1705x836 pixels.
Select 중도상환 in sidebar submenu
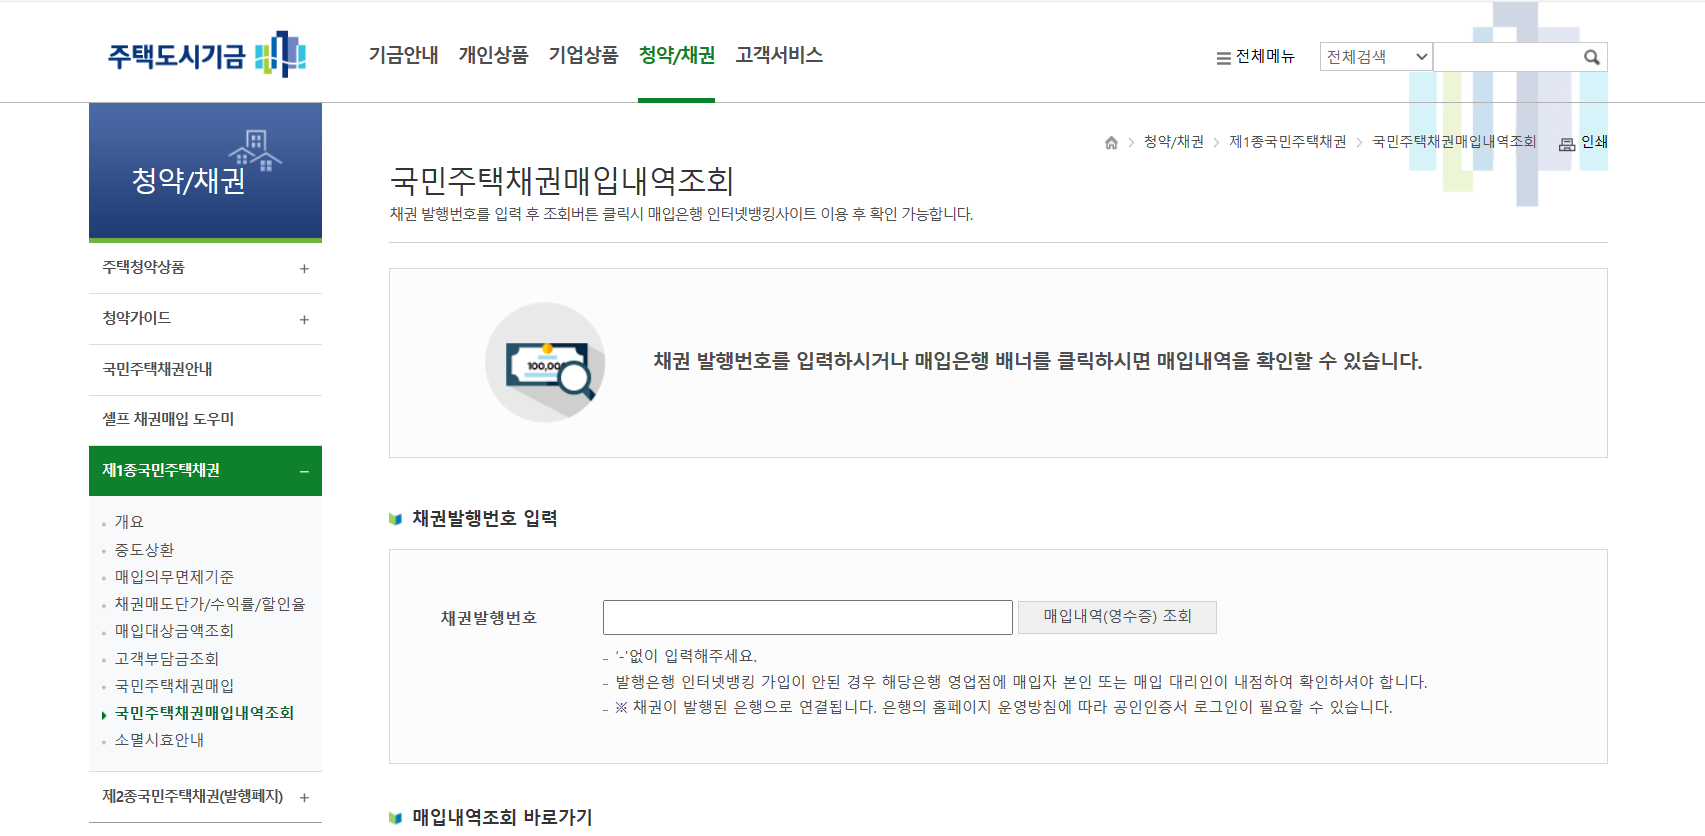144,550
